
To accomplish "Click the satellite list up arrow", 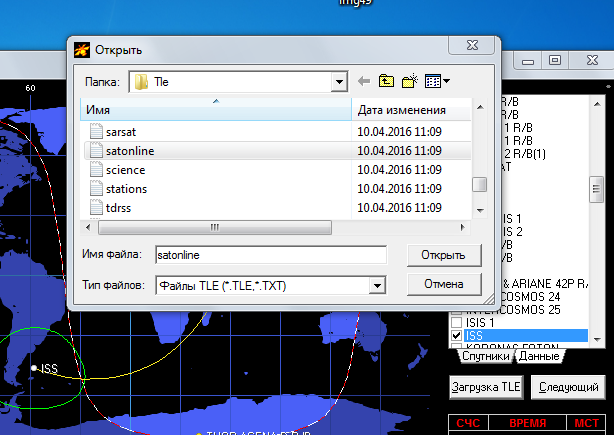I will click(x=597, y=104).
